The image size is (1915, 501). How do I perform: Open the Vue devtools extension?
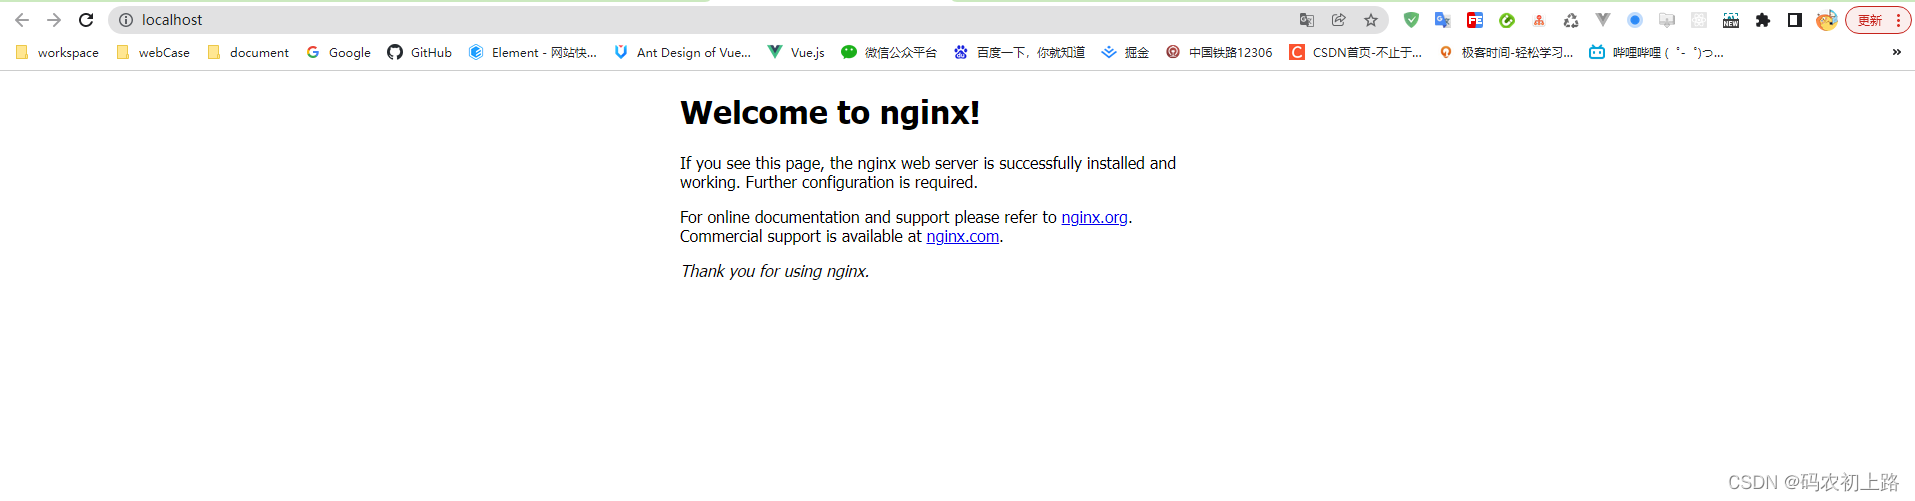pyautogui.click(x=1603, y=20)
